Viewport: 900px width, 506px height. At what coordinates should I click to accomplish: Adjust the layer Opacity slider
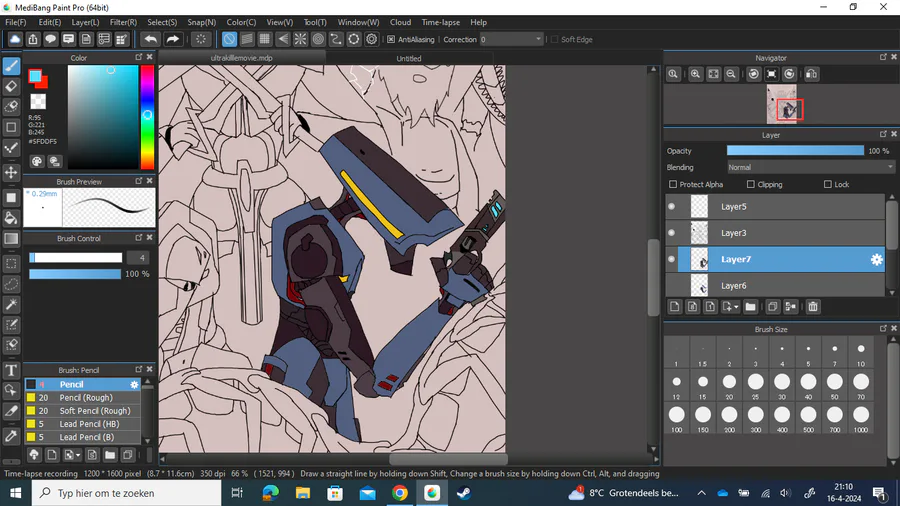[x=795, y=150]
